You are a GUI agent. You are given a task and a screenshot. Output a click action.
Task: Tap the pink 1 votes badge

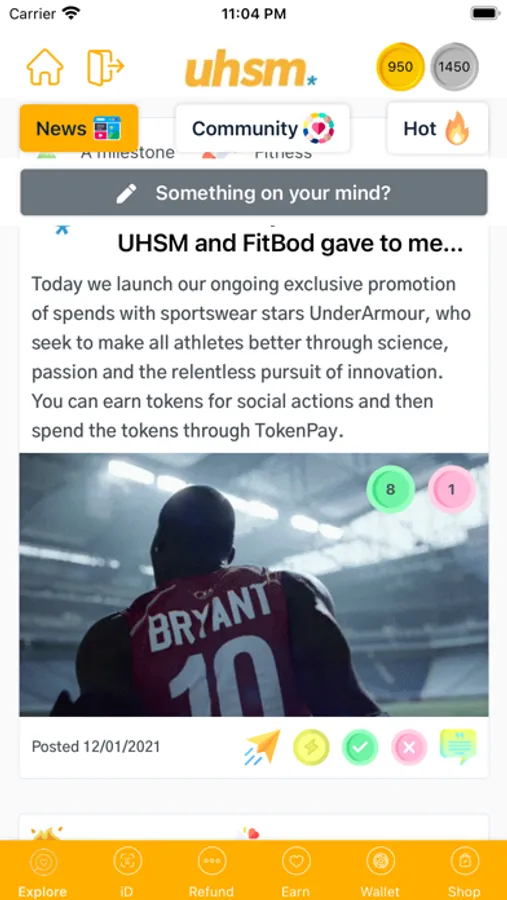(x=451, y=489)
